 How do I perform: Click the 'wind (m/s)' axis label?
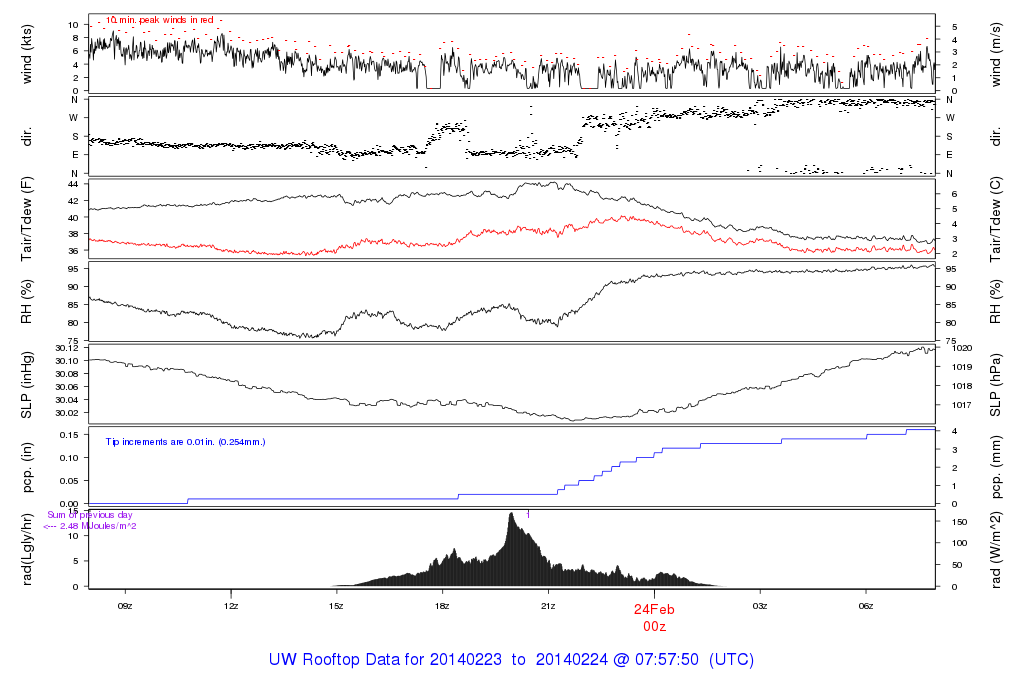pyautogui.click(x=995, y=54)
